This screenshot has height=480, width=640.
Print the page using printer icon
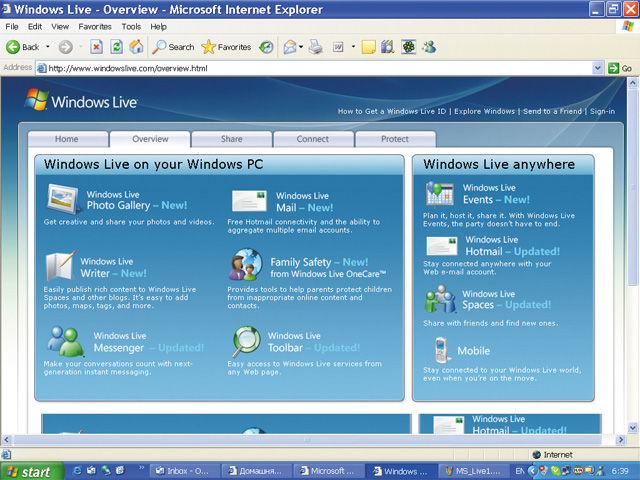pyautogui.click(x=316, y=47)
